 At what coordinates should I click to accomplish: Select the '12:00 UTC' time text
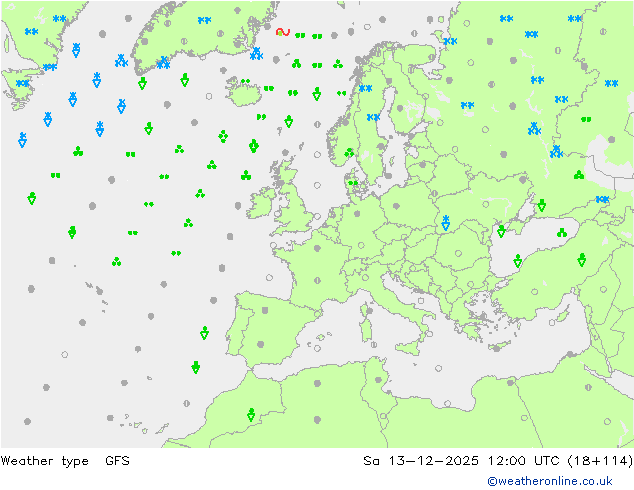tap(524, 460)
